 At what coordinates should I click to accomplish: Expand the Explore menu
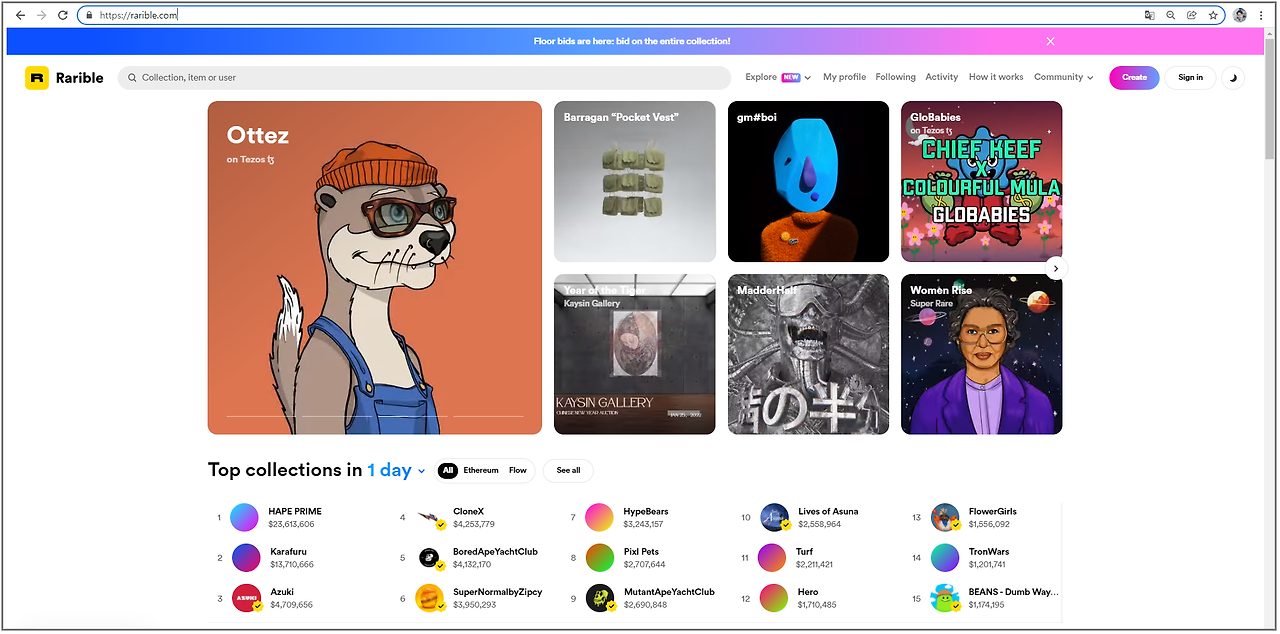click(778, 77)
